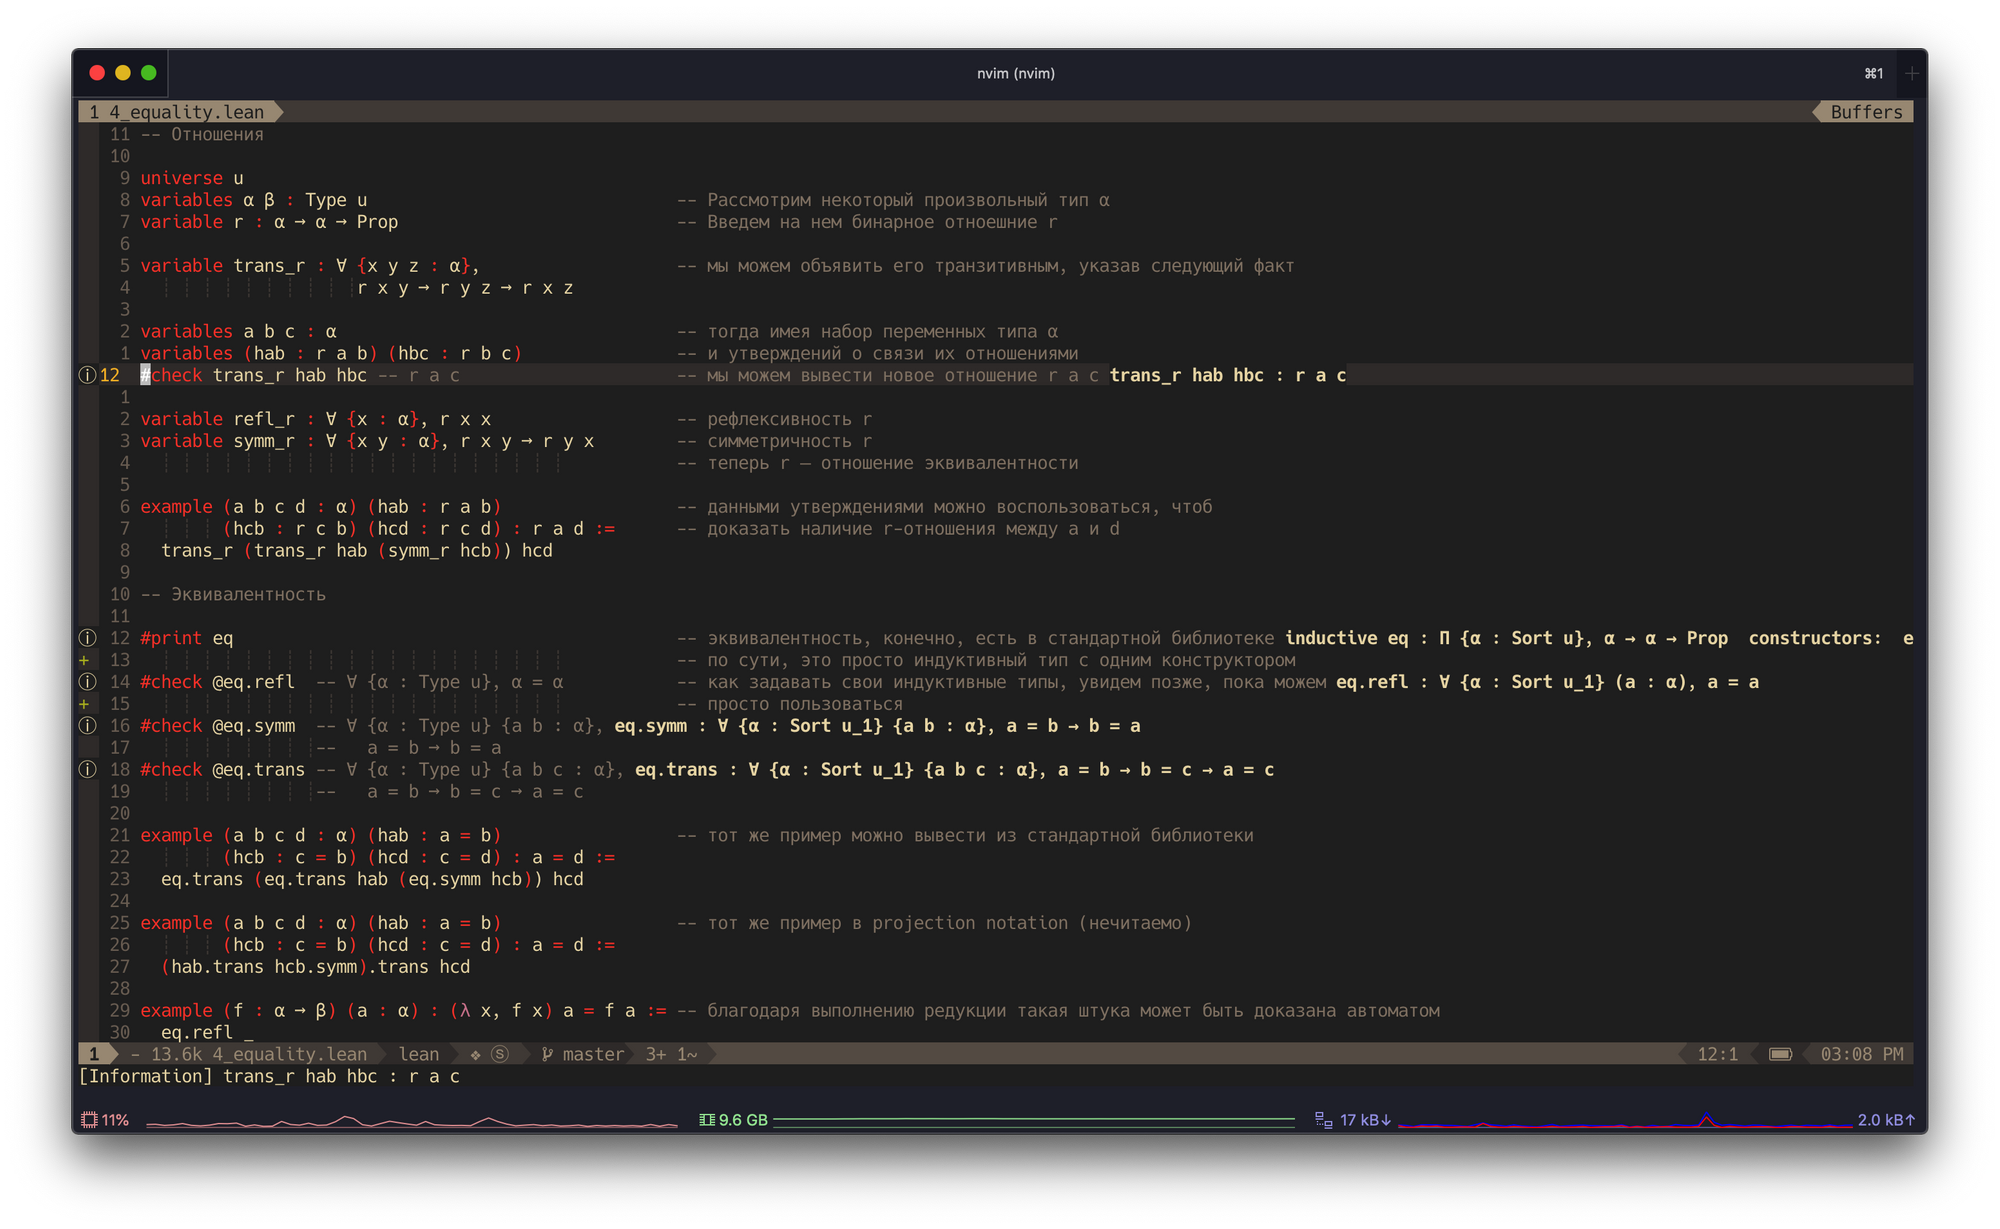The height and width of the screenshot is (1229, 2000).
Task: Click the '-- Отношения' comment heading
Action: (202, 135)
